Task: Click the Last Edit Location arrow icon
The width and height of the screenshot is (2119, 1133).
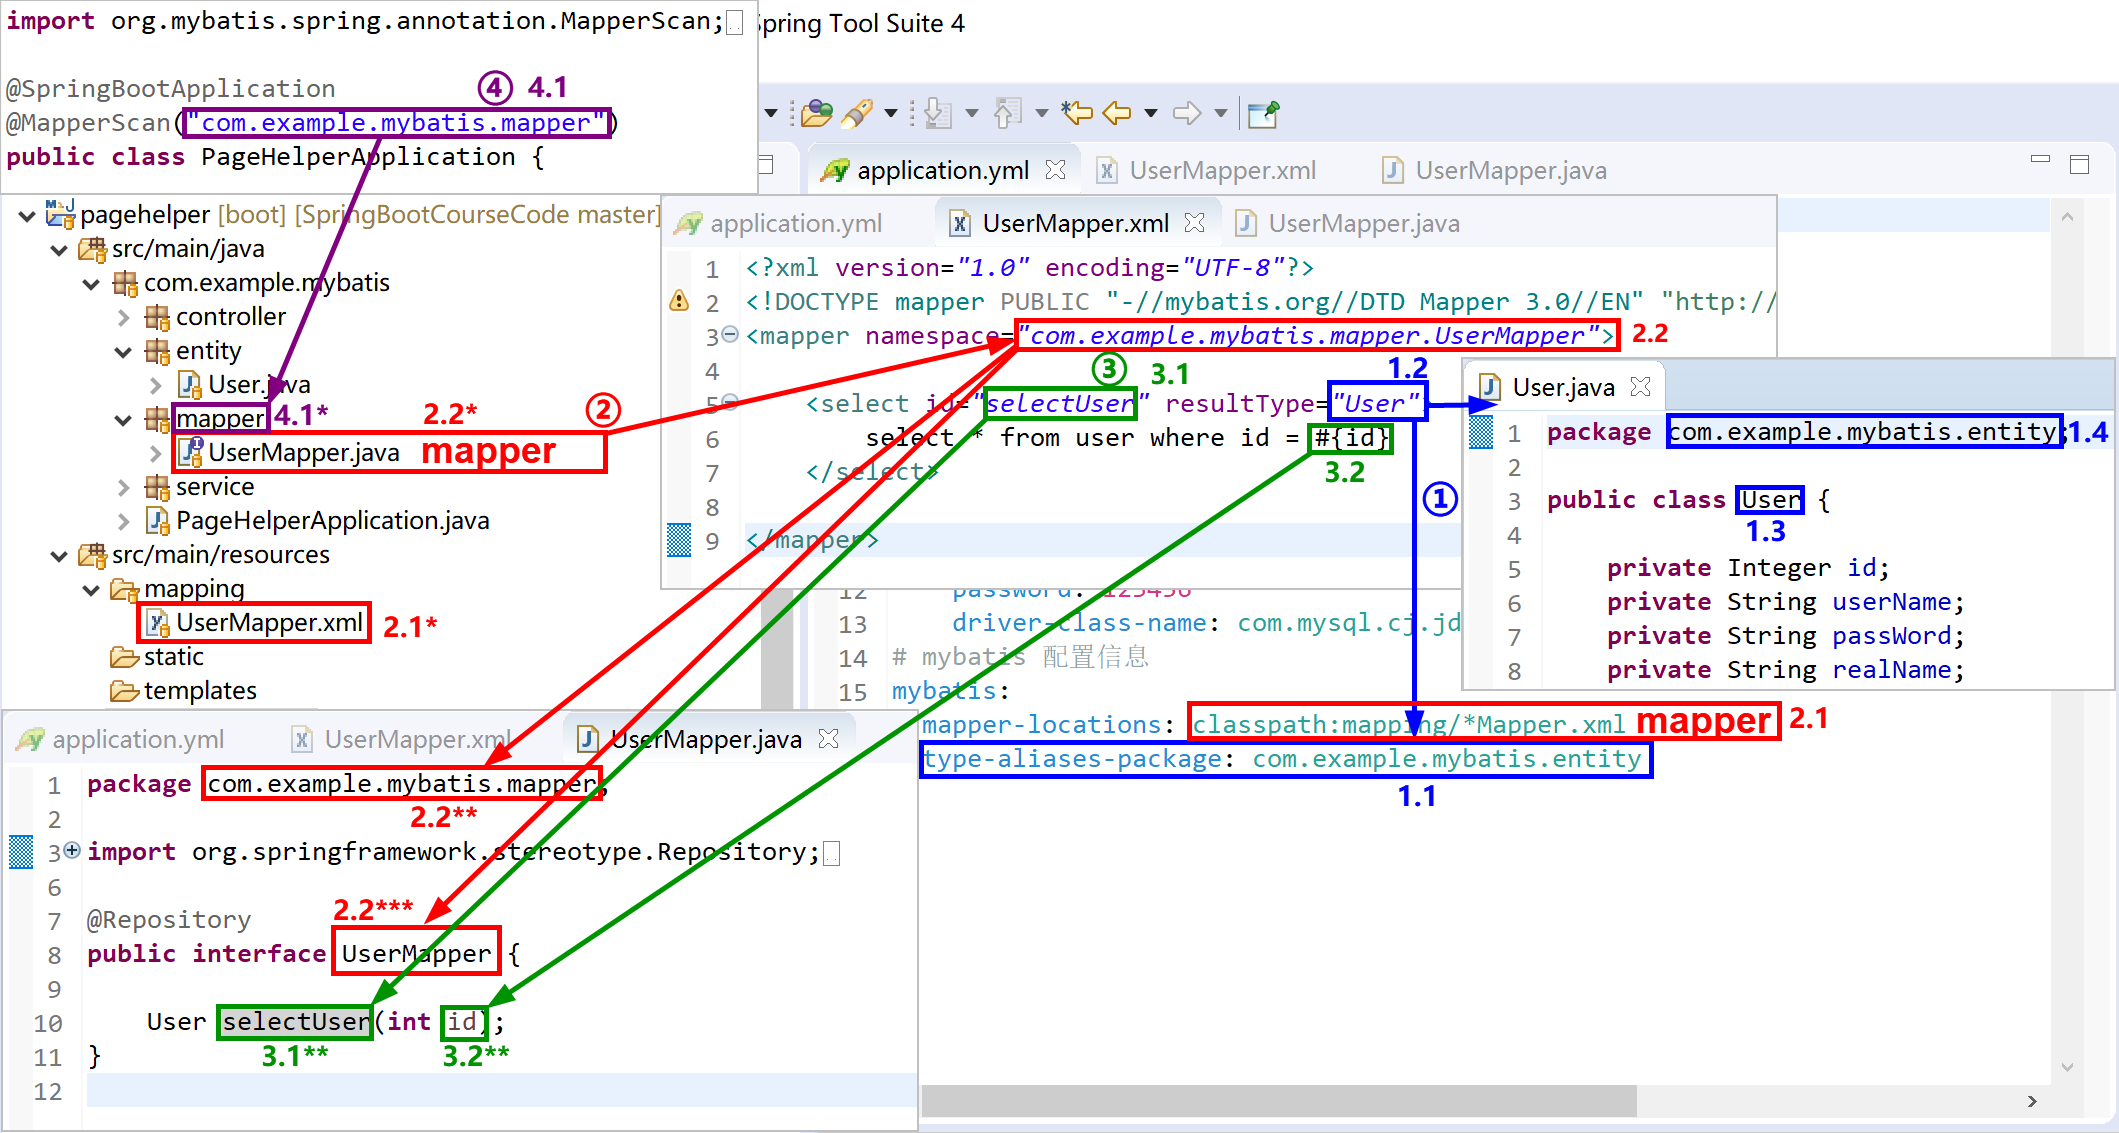Action: click(1077, 113)
